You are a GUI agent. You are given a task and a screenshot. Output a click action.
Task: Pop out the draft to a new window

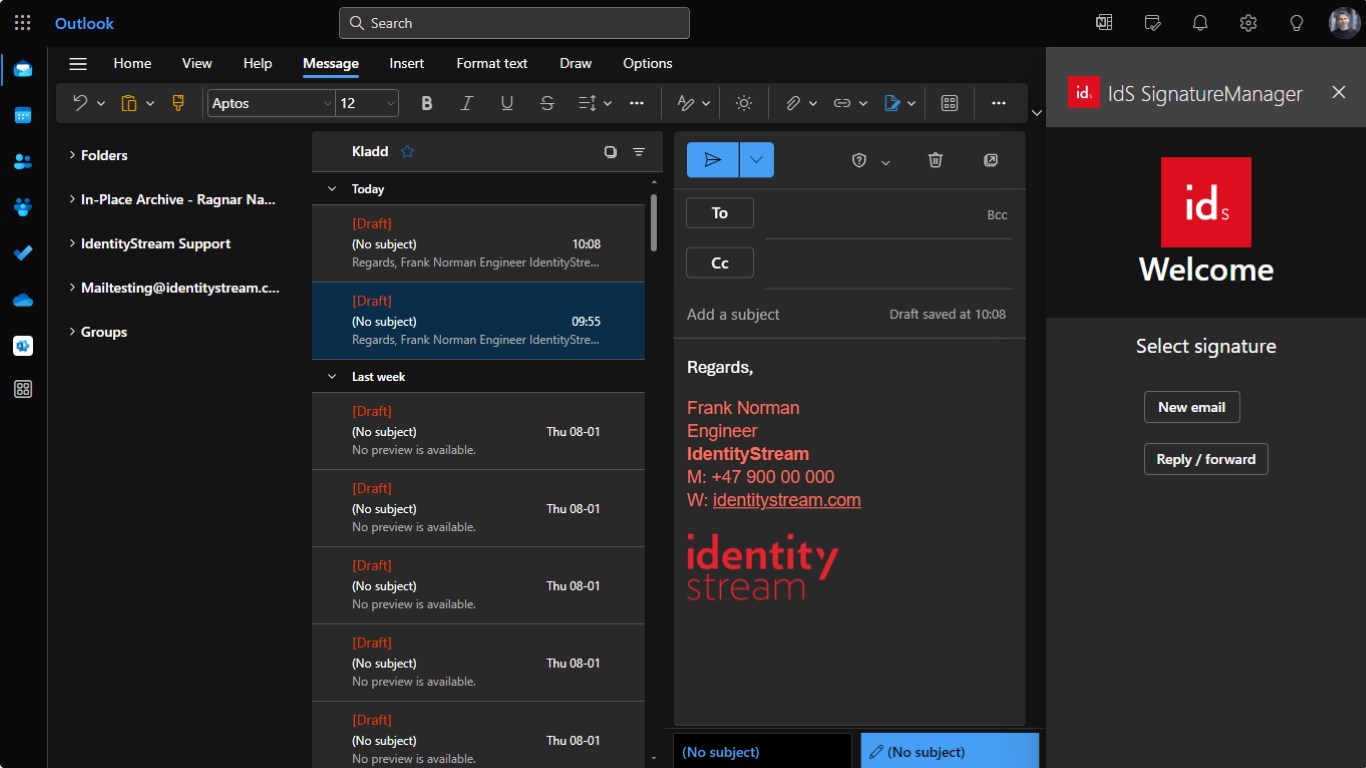coord(991,160)
